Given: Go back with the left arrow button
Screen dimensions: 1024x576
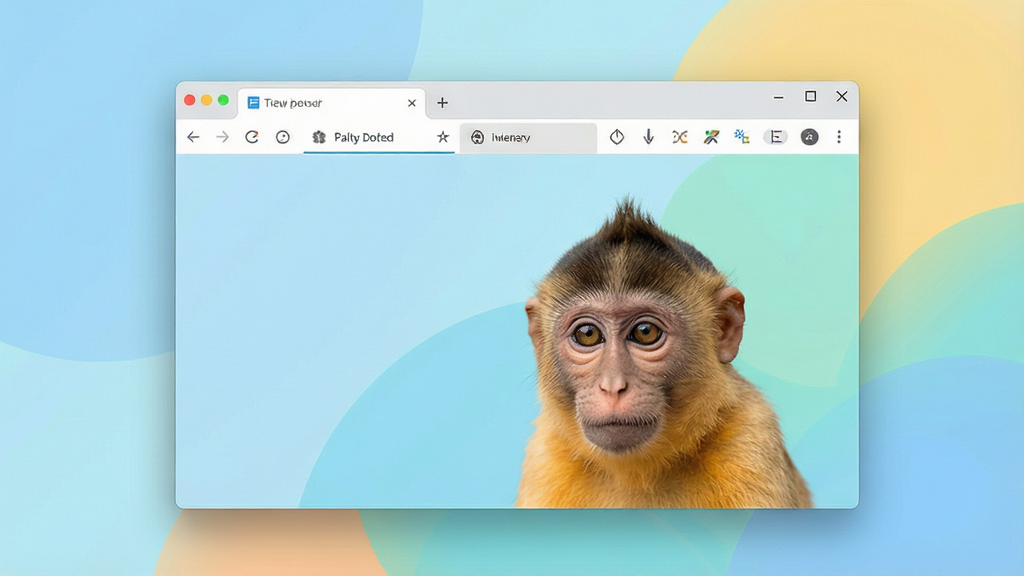Looking at the screenshot, I should [x=193, y=137].
